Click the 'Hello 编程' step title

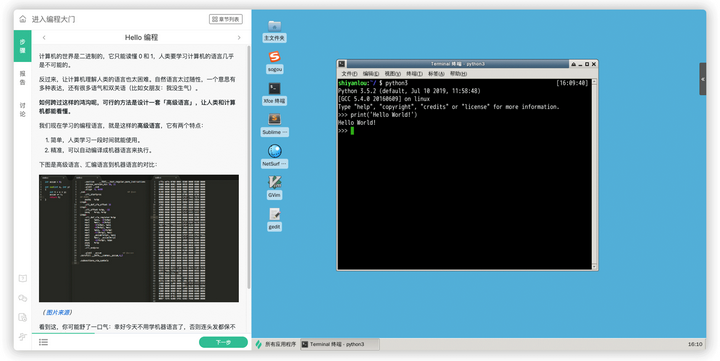tap(141, 38)
